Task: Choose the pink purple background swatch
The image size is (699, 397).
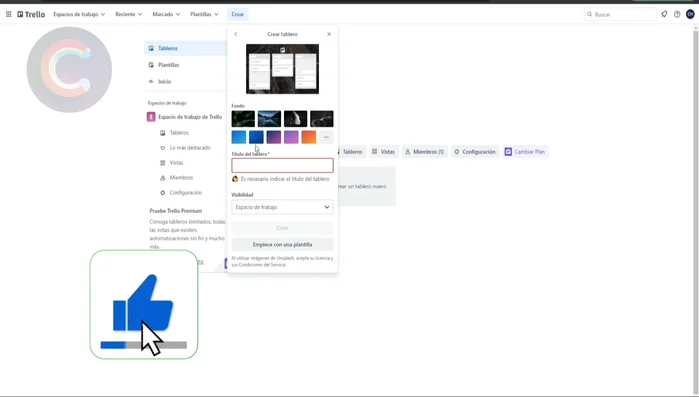Action: pos(291,137)
